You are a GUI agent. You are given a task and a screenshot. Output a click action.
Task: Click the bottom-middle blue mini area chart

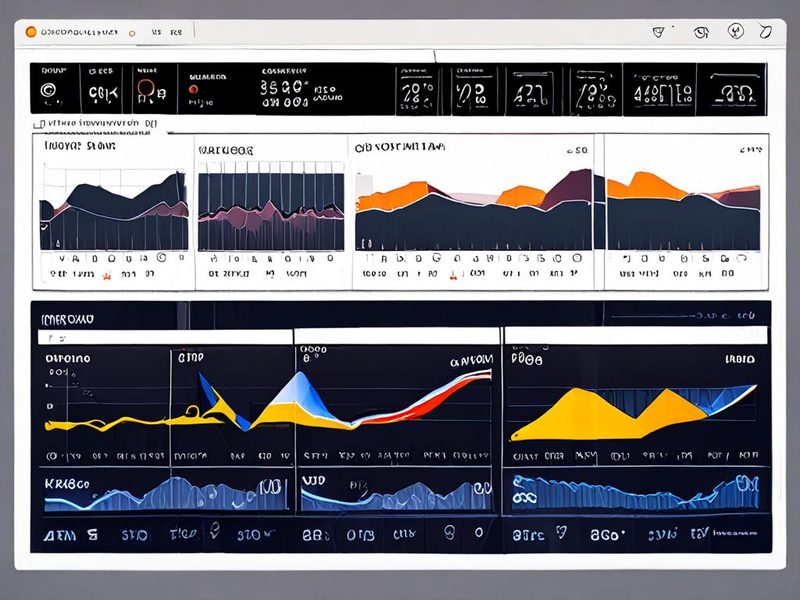coord(396,495)
